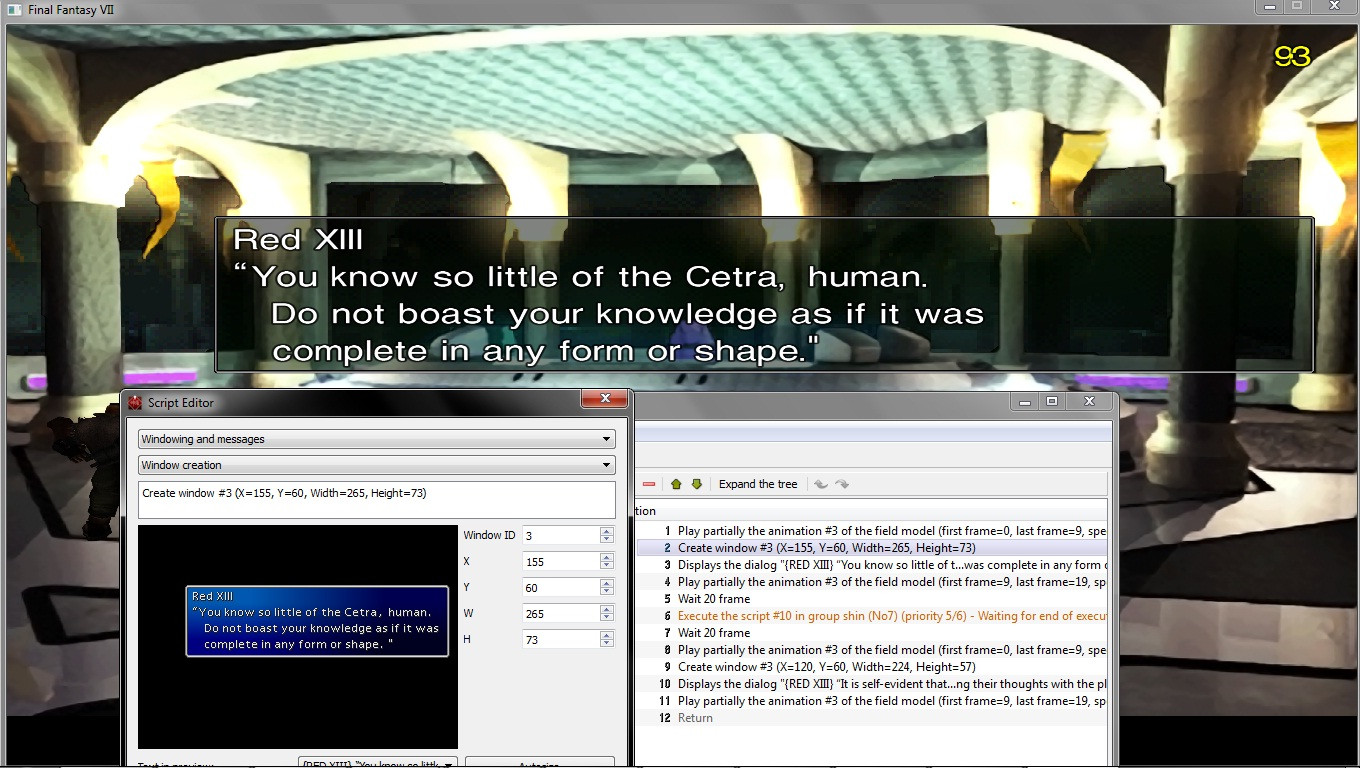Move the selected script line down
This screenshot has height=768, width=1360.
point(697,484)
